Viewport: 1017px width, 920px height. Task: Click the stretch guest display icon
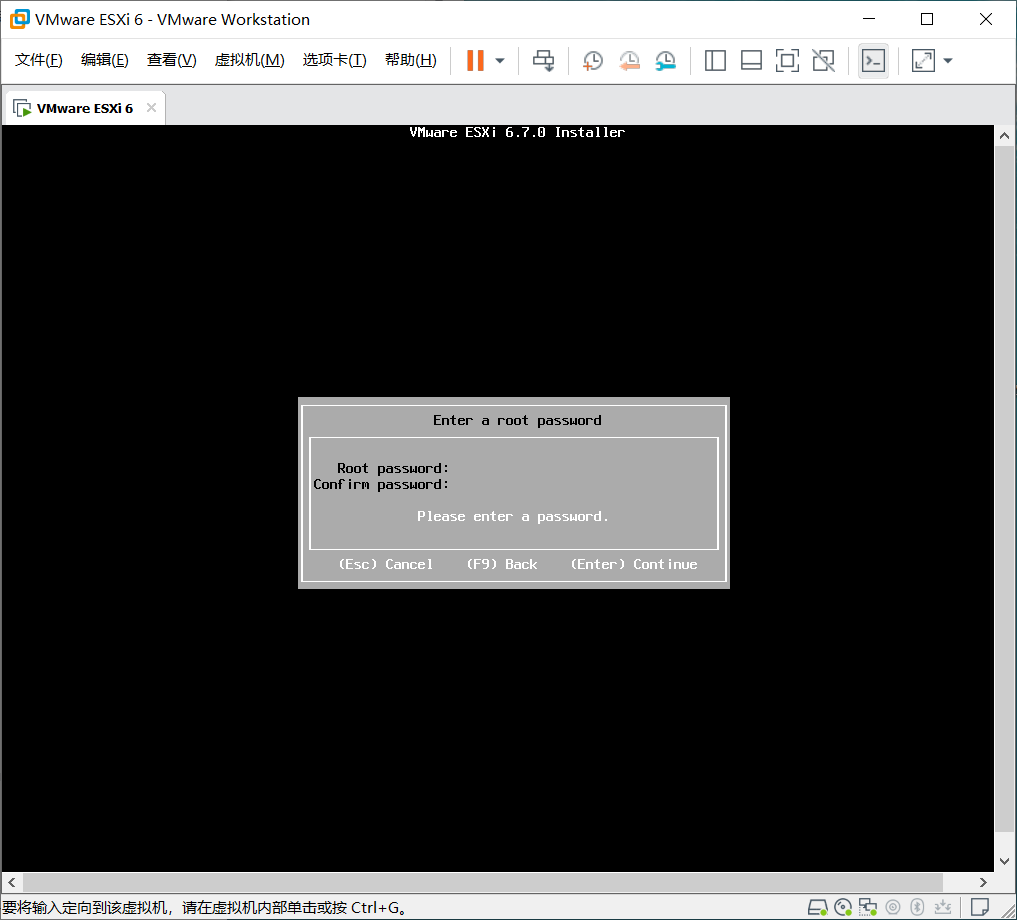(922, 61)
